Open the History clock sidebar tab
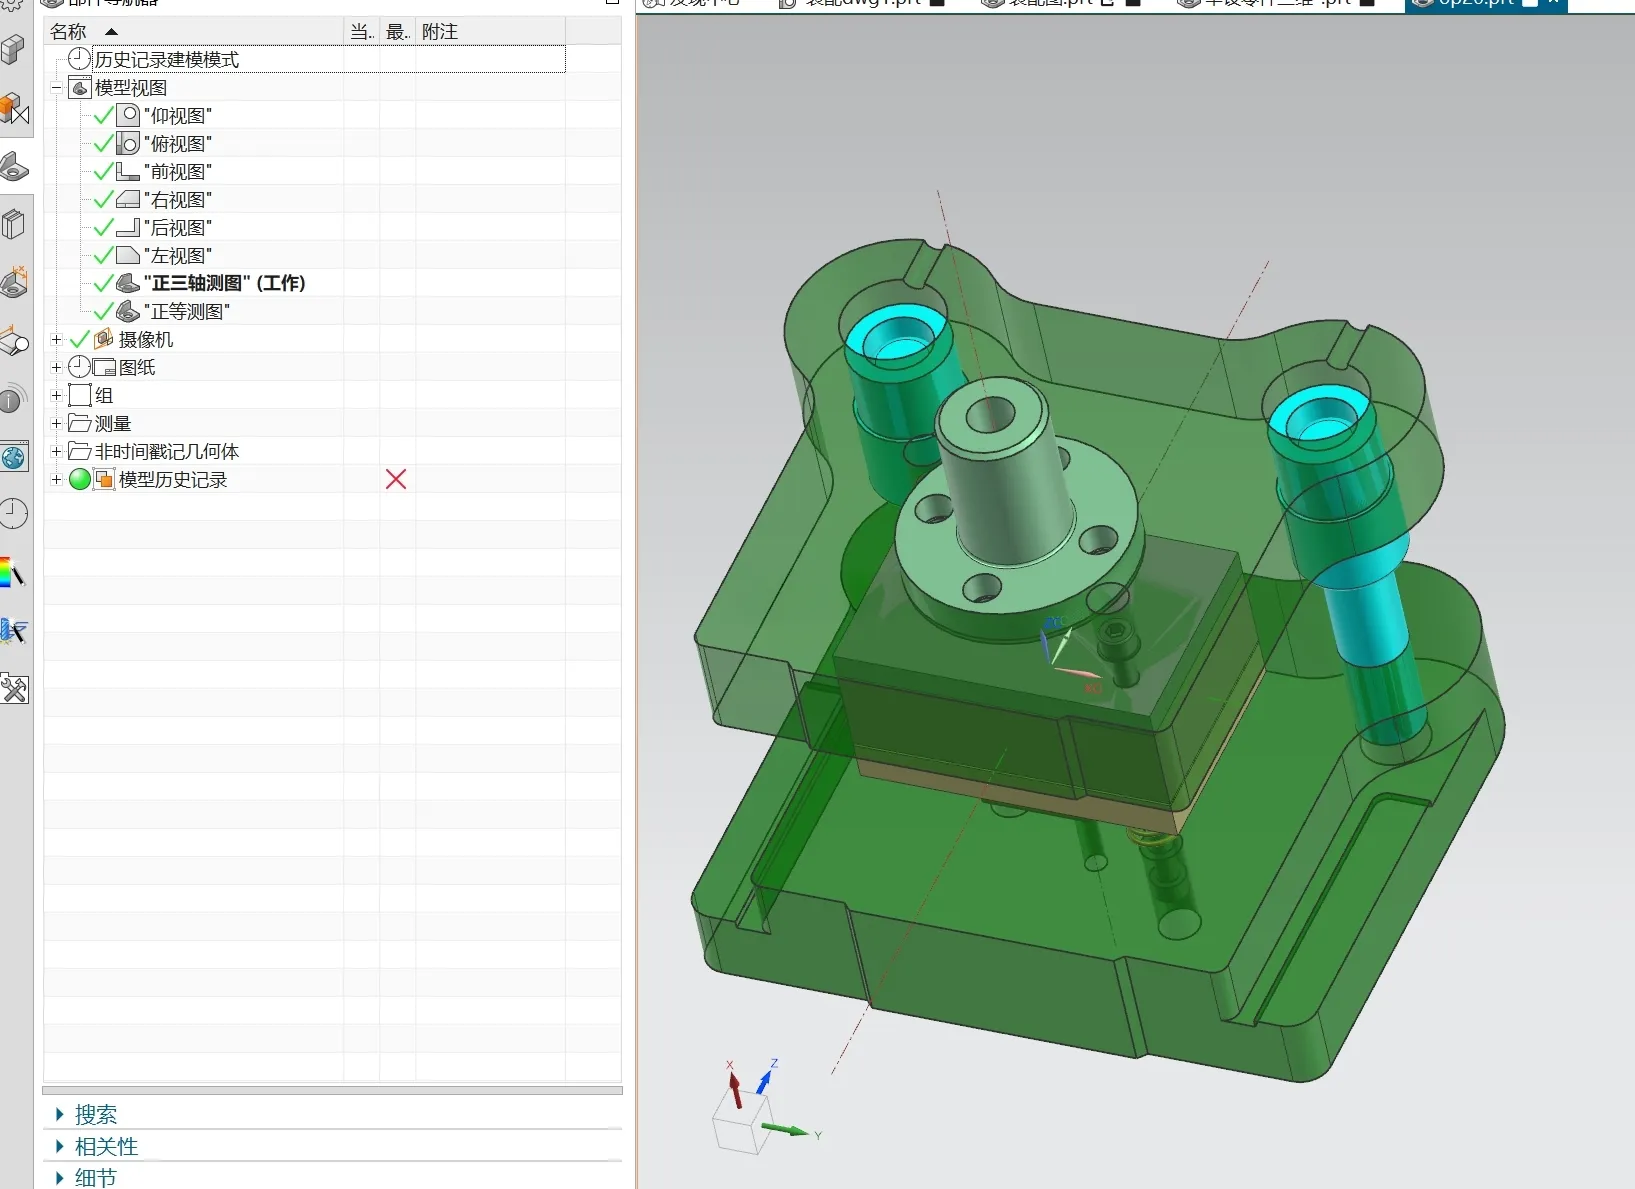Screen dimensions: 1635x1189 tap(13, 514)
